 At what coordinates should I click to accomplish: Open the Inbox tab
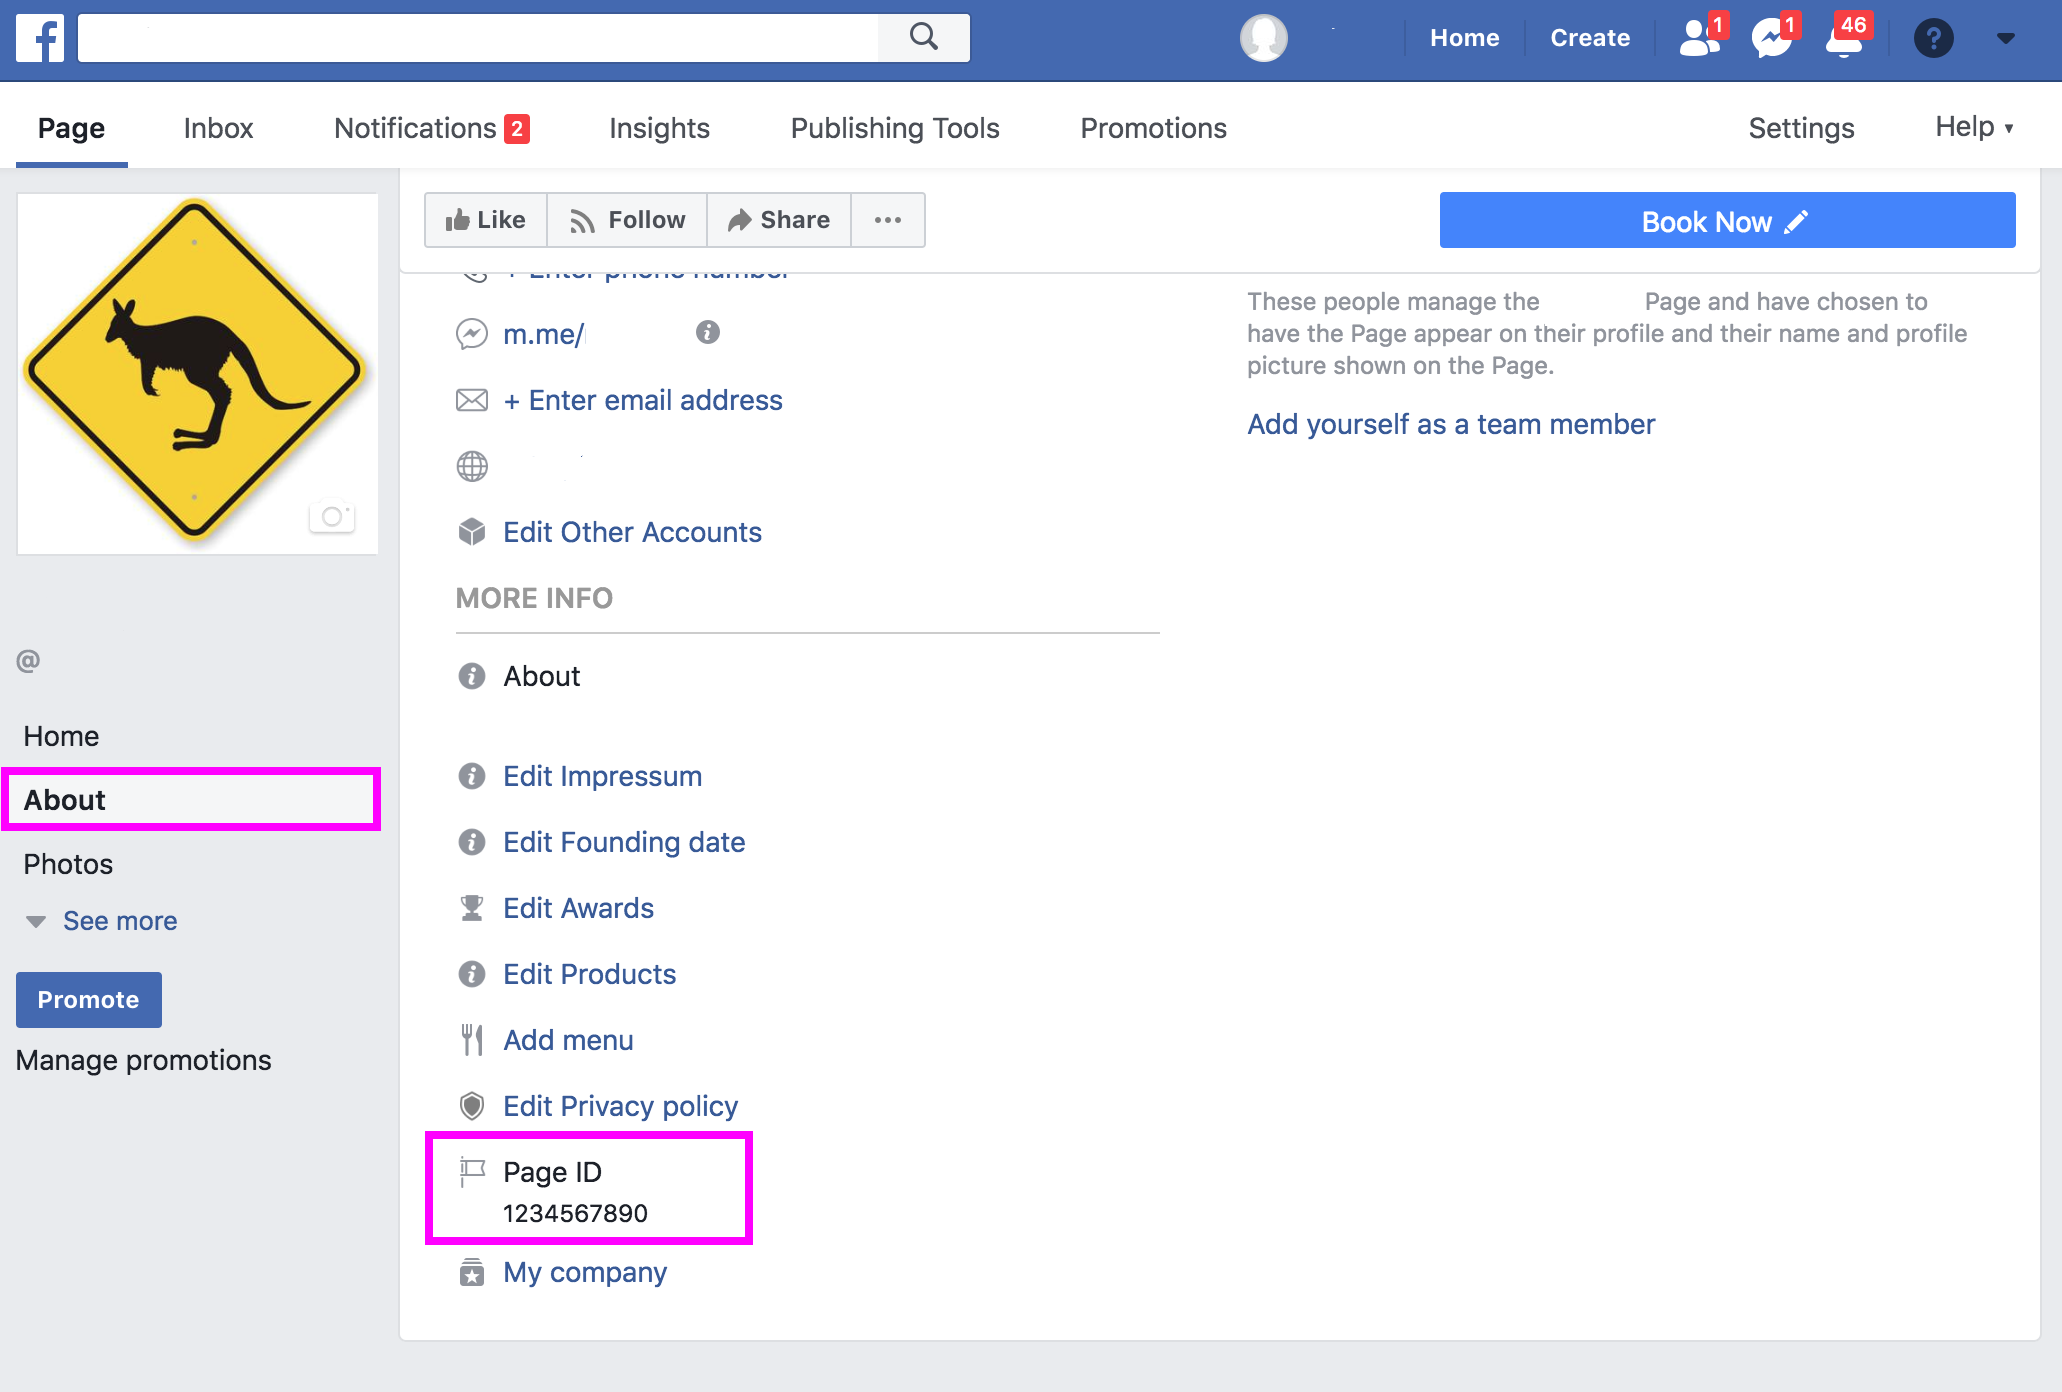(x=218, y=128)
